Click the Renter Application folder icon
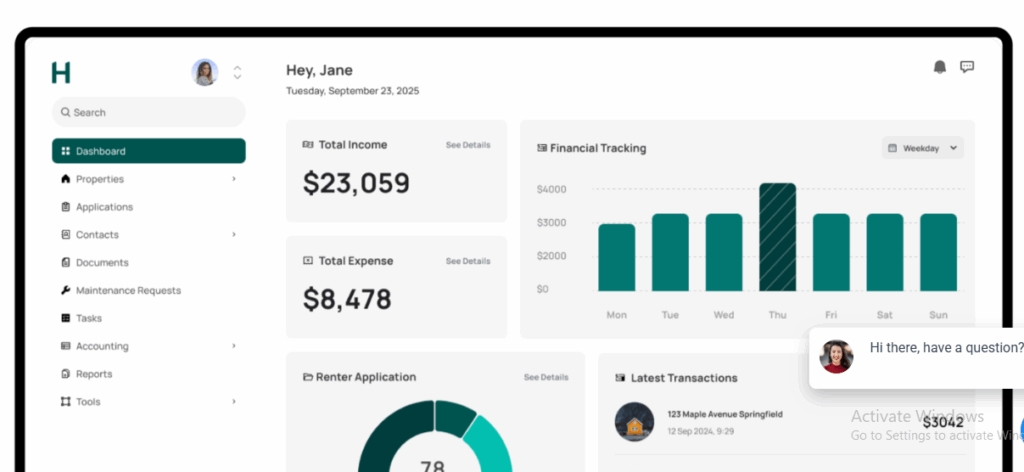The height and width of the screenshot is (472, 1024). tap(308, 377)
